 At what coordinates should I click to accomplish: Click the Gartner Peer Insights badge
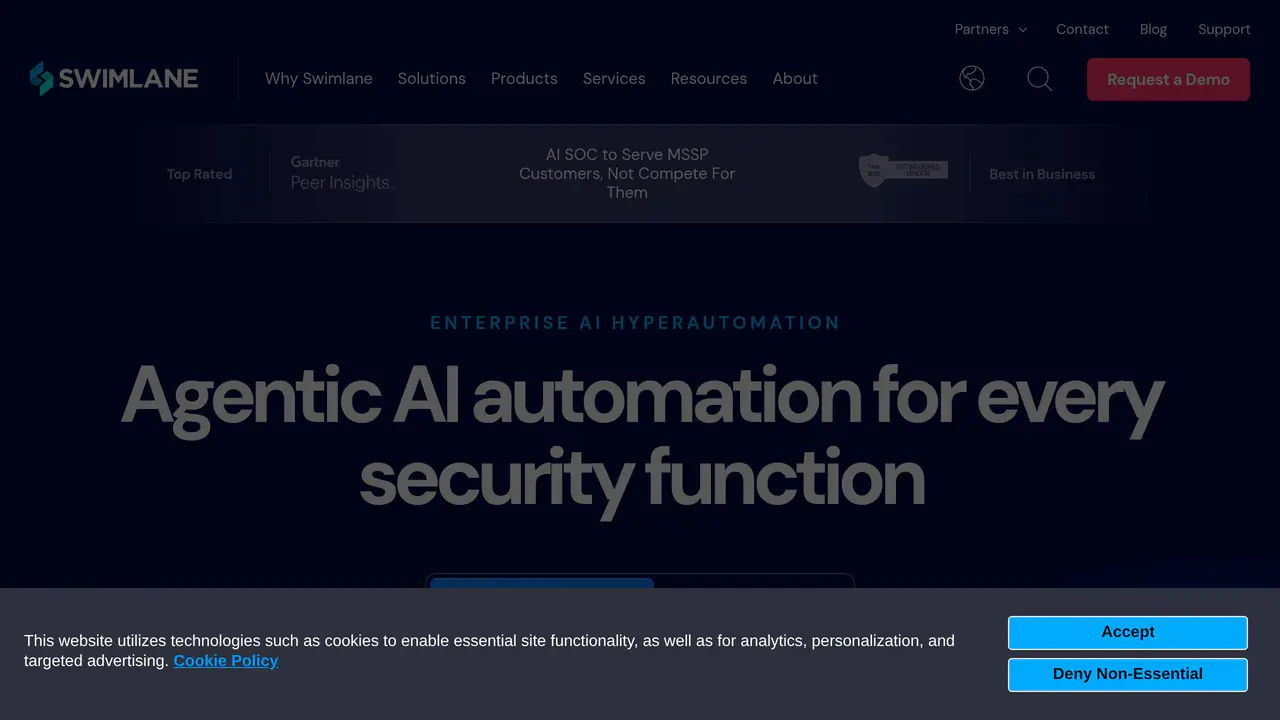(x=342, y=173)
